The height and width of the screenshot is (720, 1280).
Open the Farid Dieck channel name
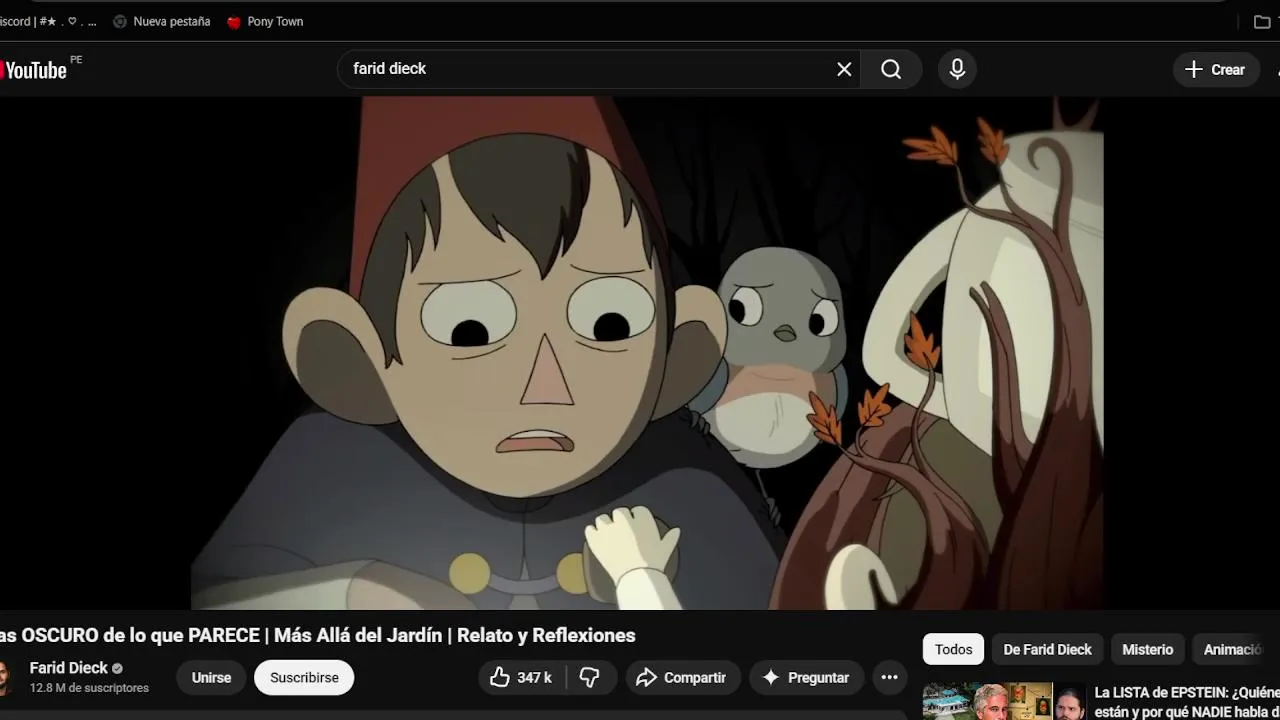tap(68, 668)
